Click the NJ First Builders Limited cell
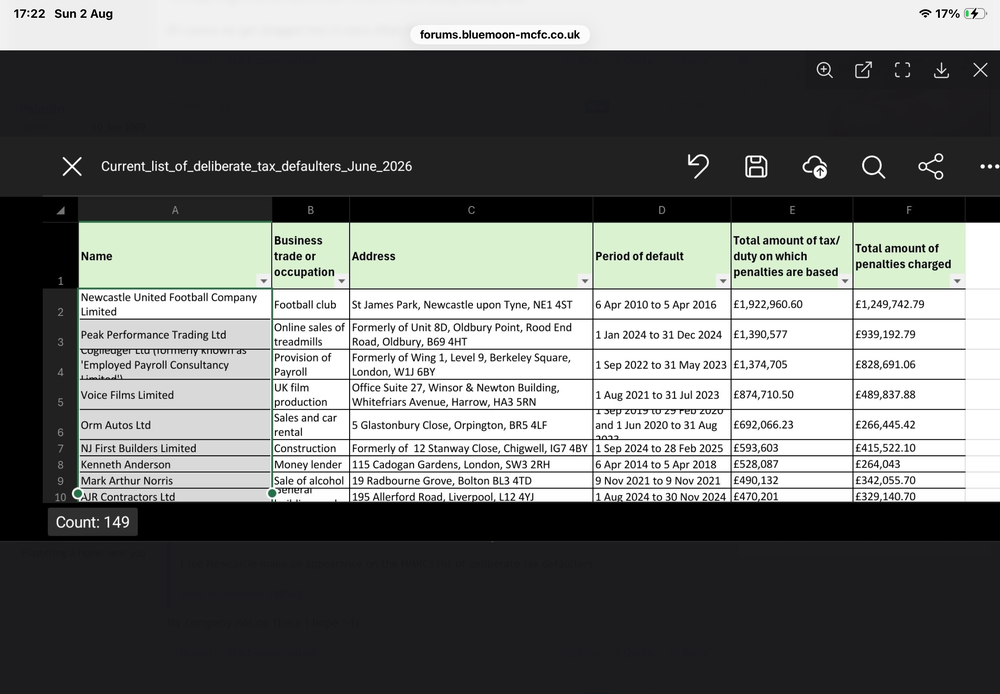The width and height of the screenshot is (1000, 694). (175, 448)
